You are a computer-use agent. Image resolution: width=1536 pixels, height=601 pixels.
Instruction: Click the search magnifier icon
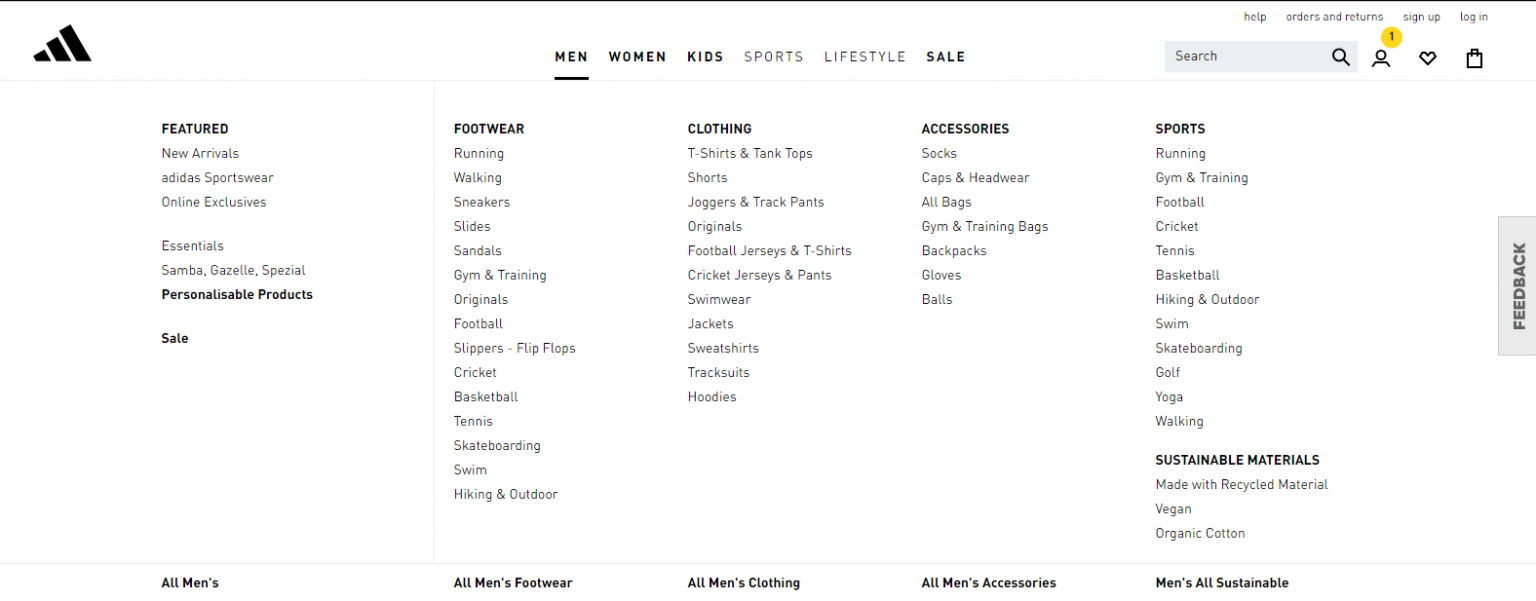coord(1340,56)
